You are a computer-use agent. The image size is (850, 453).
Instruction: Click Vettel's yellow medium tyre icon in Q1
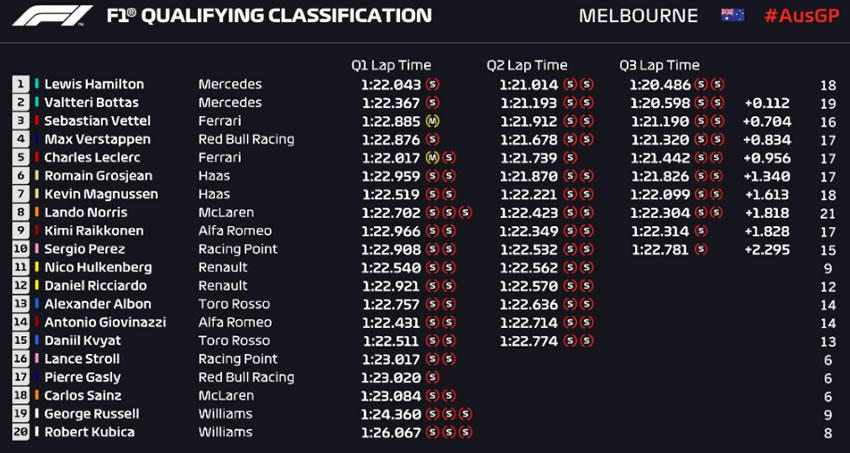pyautogui.click(x=432, y=121)
